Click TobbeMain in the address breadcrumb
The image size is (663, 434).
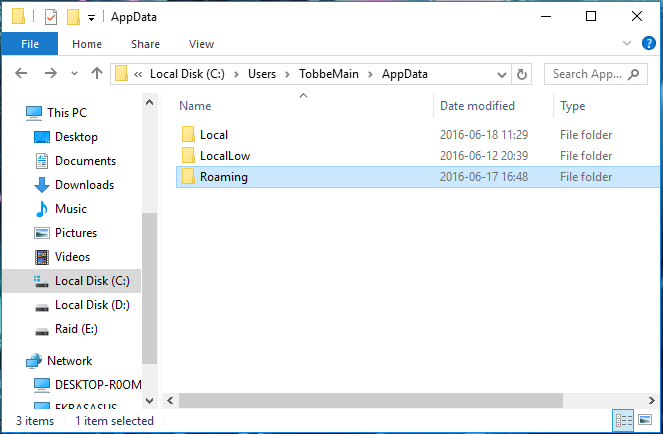click(329, 74)
